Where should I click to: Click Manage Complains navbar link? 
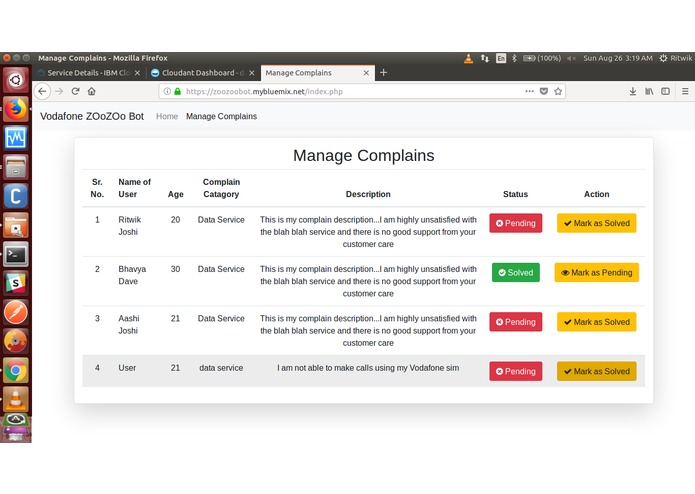point(221,116)
